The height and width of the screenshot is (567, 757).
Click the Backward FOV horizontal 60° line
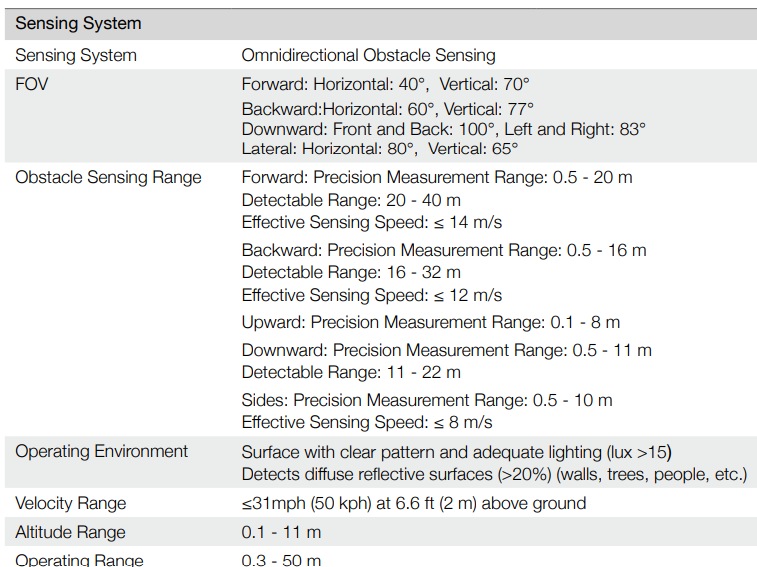[x=387, y=108]
